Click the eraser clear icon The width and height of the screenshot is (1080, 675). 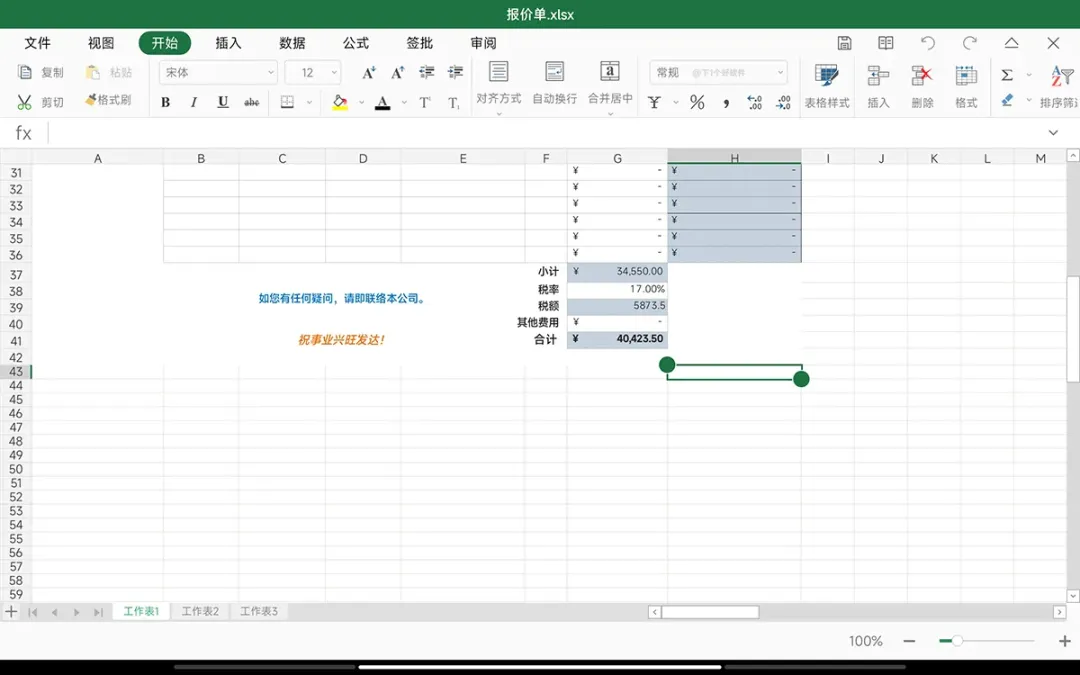coord(1007,101)
